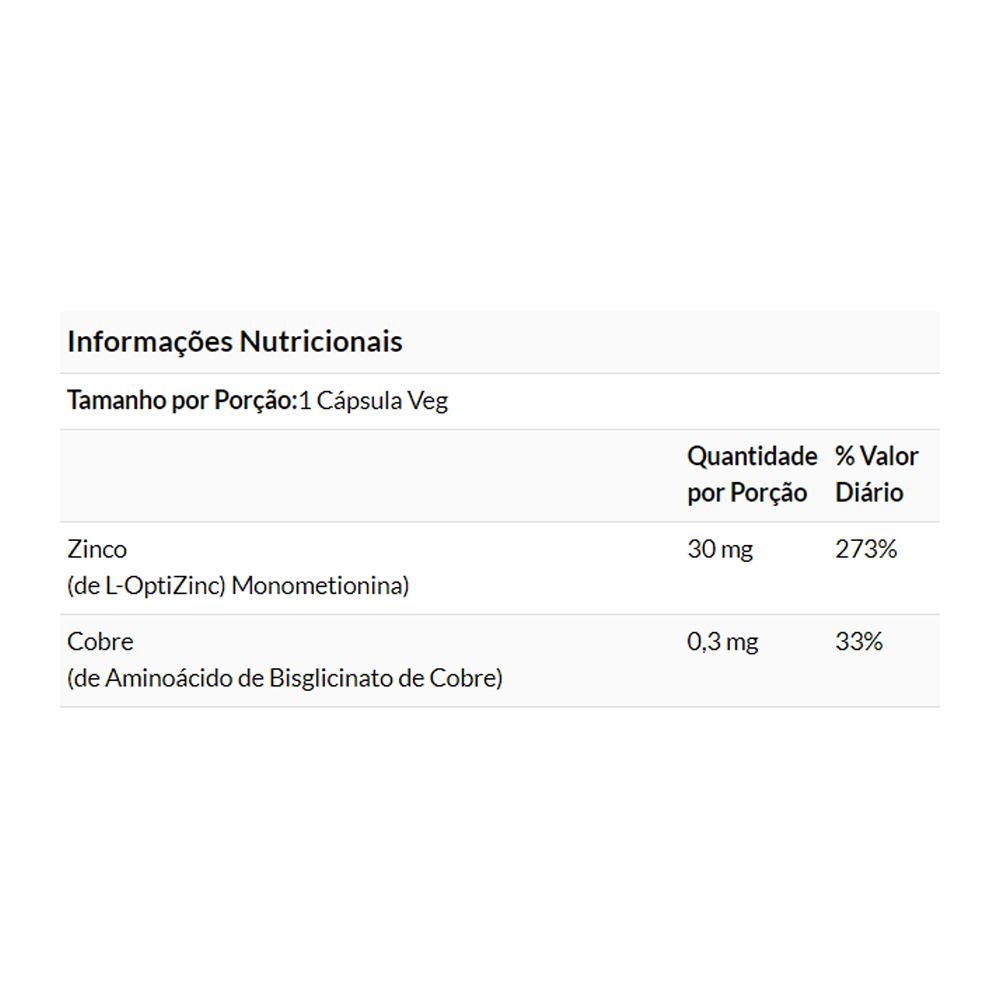Click the word Diário in the header
The height and width of the screenshot is (1000, 1000).
(869, 493)
